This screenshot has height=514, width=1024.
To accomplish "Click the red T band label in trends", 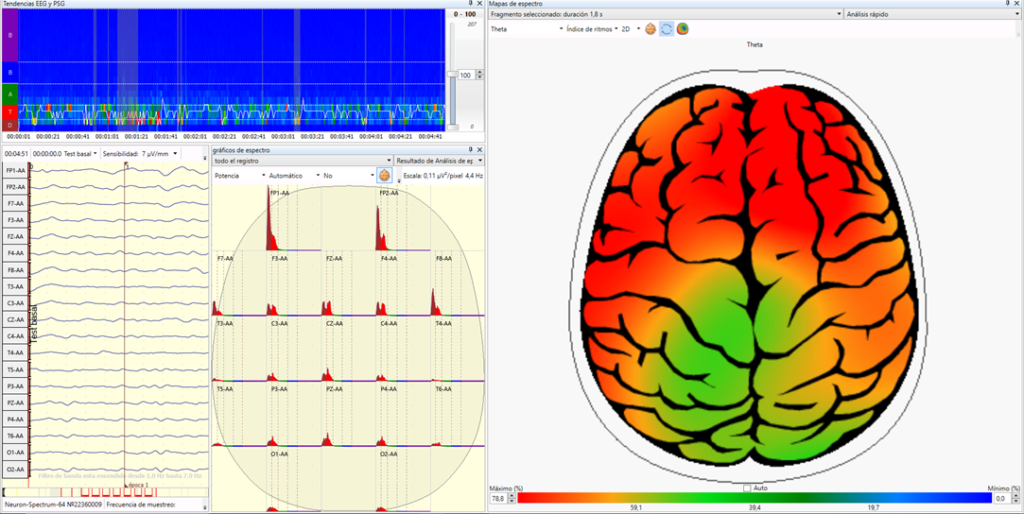I will click(x=10, y=112).
